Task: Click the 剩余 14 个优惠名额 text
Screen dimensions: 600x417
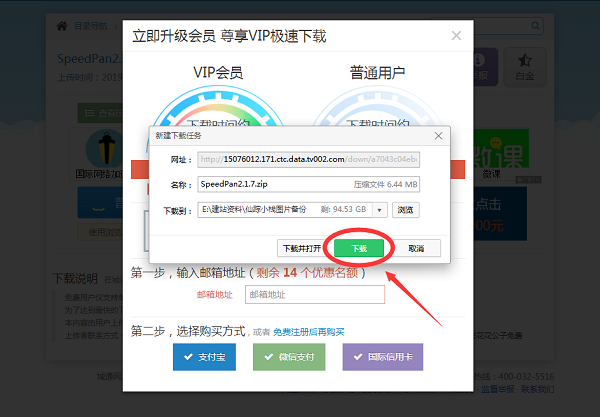Action: (x=307, y=273)
